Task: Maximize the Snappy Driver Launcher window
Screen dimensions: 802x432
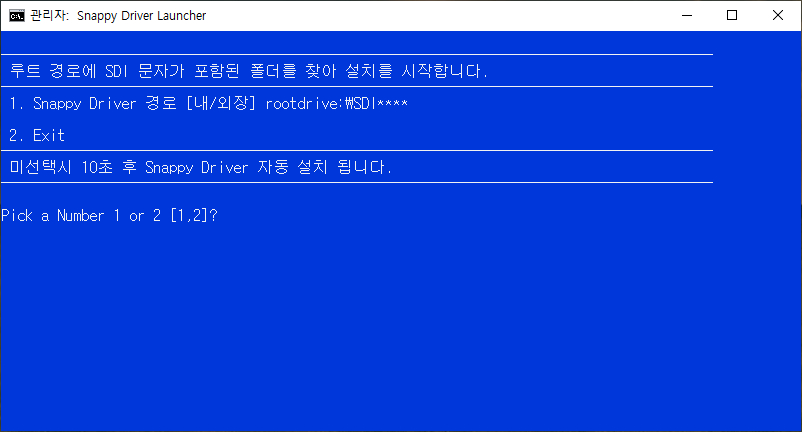Action: pos(732,15)
